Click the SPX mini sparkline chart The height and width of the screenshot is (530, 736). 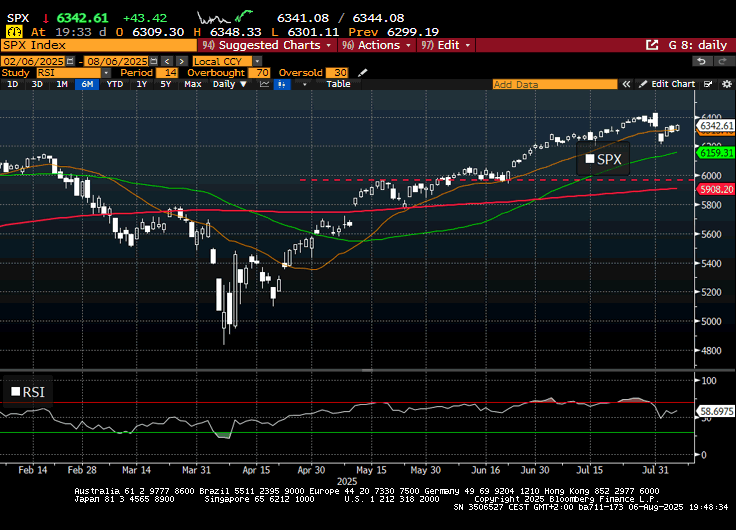(225, 17)
